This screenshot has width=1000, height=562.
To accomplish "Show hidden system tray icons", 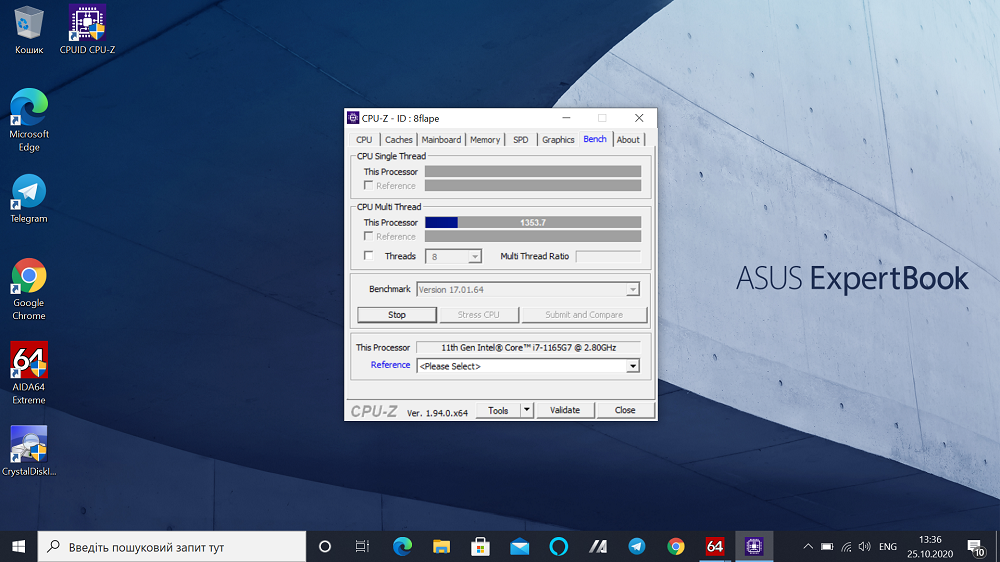I will coord(808,547).
